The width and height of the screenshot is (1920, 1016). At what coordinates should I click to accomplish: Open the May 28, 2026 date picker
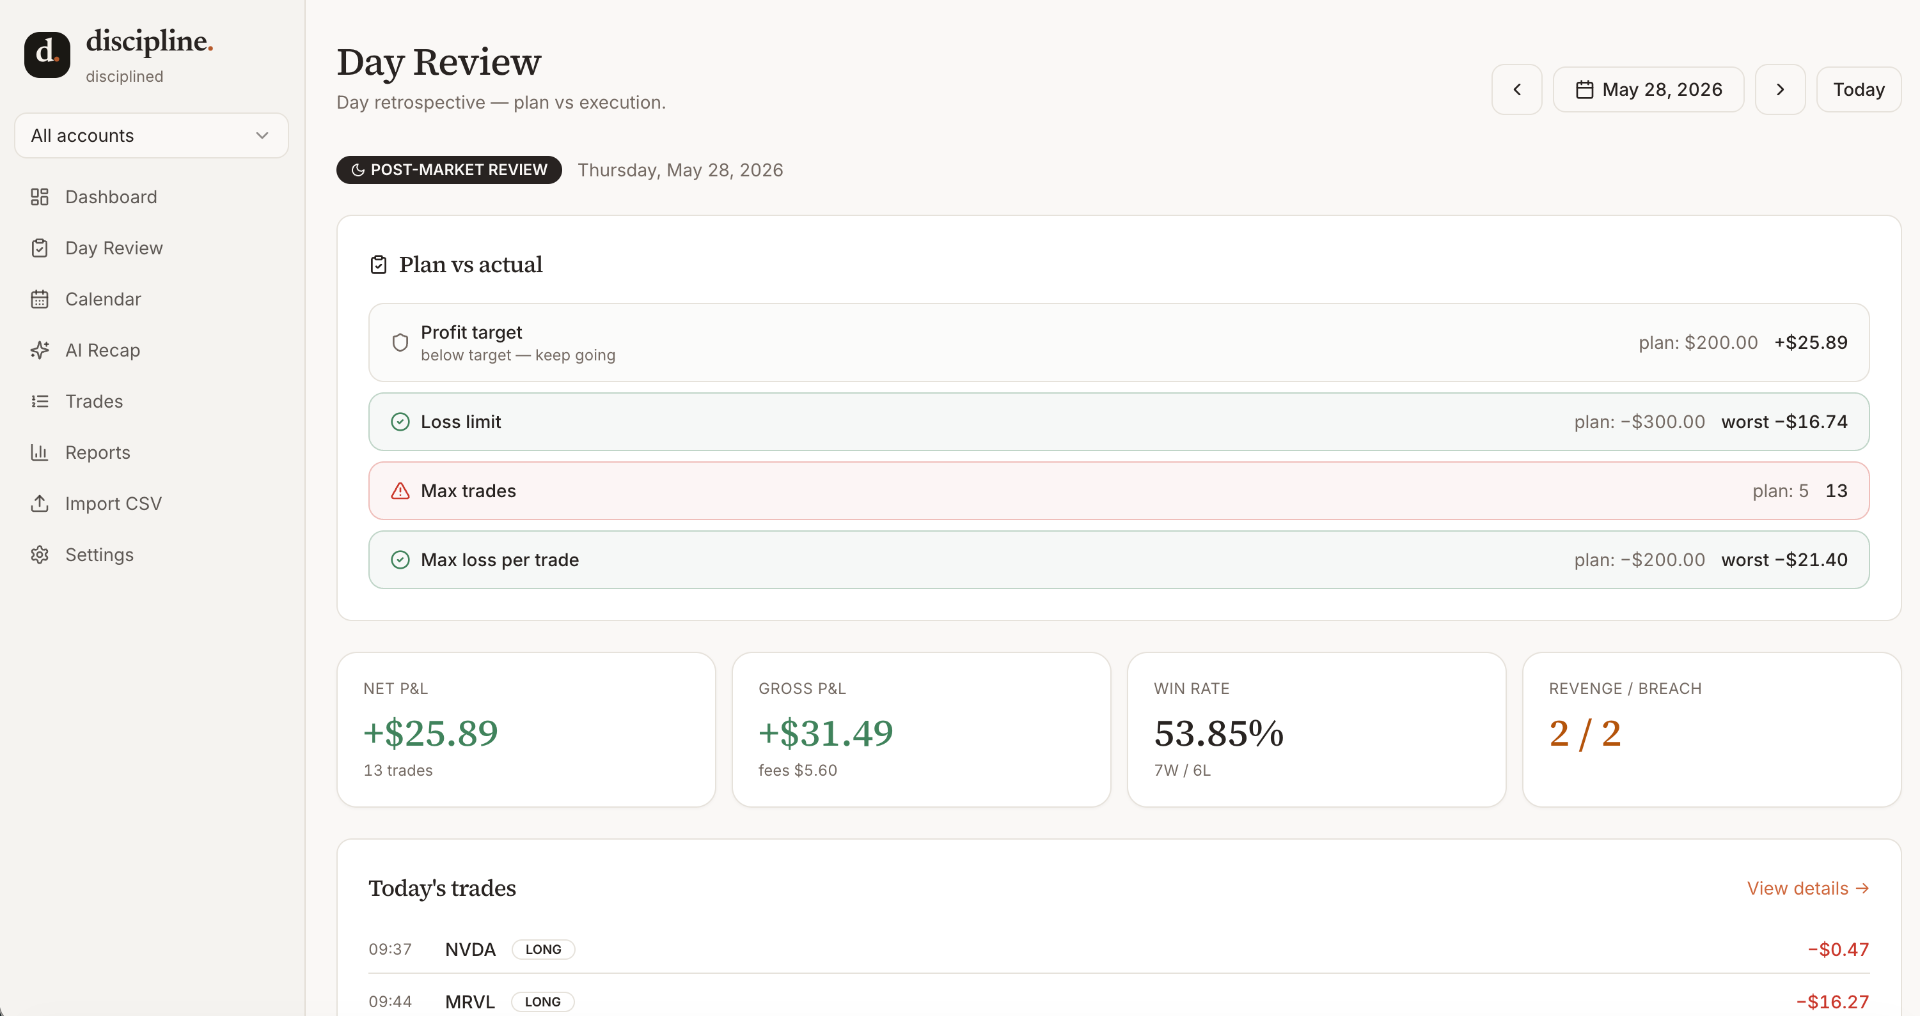point(1648,90)
